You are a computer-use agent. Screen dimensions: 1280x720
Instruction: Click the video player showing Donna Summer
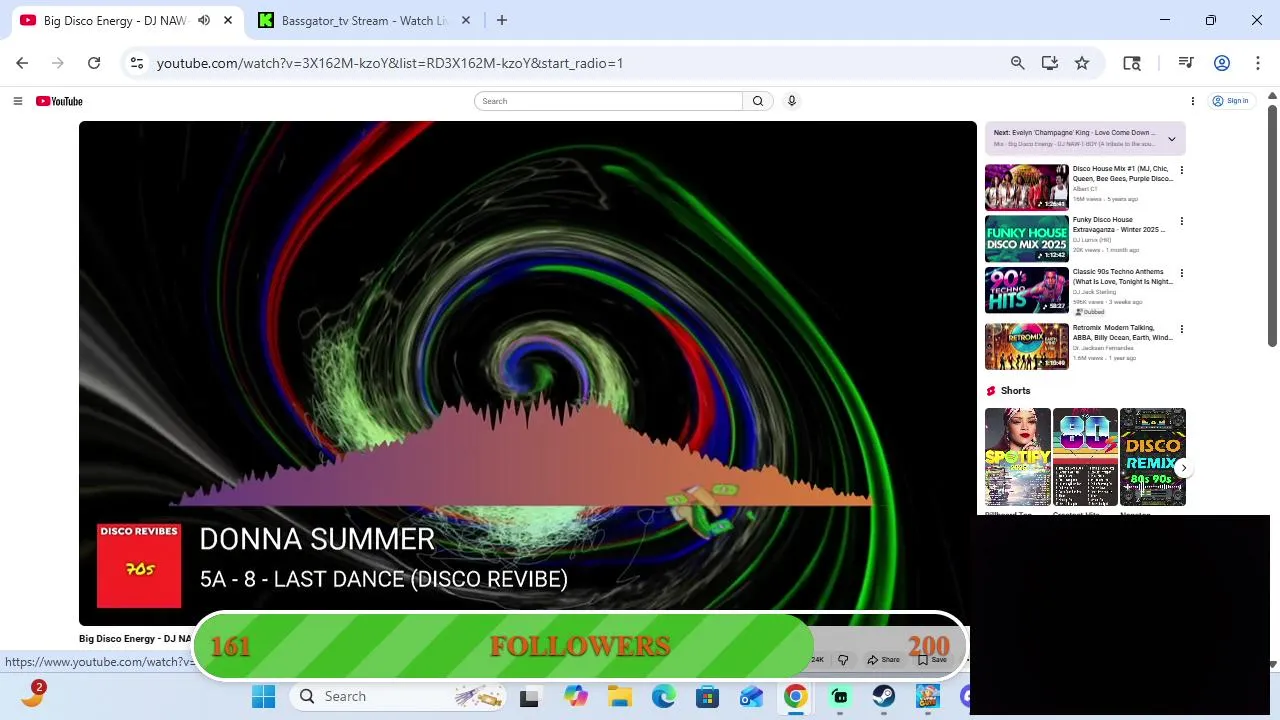point(527,372)
